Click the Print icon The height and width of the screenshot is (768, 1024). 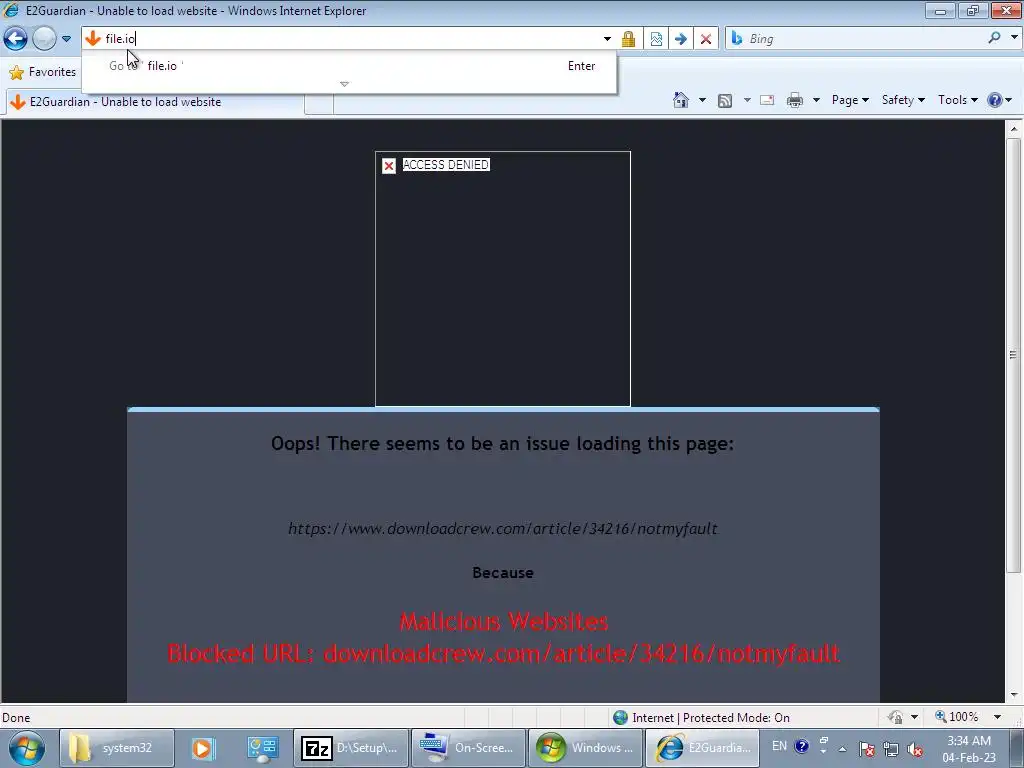(x=795, y=100)
